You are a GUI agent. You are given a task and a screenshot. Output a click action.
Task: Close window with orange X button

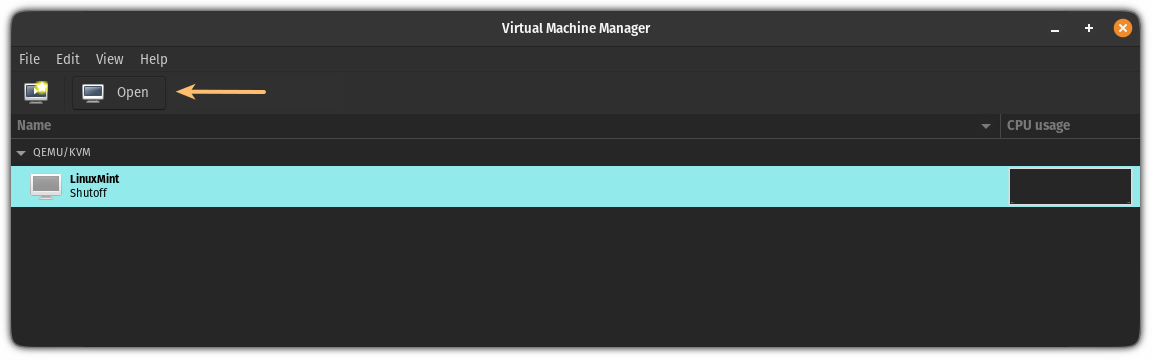point(1122,29)
